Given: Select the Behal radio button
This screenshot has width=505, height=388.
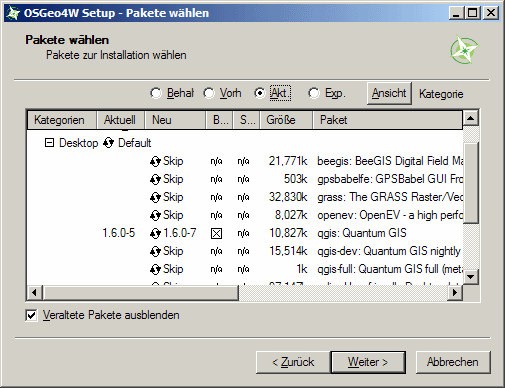Looking at the screenshot, I should (x=156, y=93).
